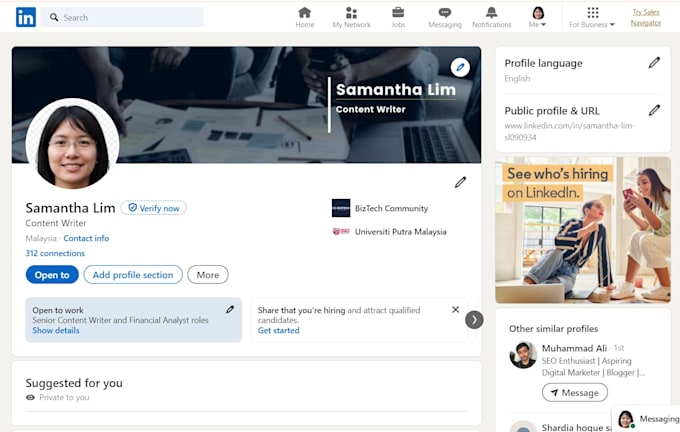
Task: Open the Jobs section
Action: (398, 17)
